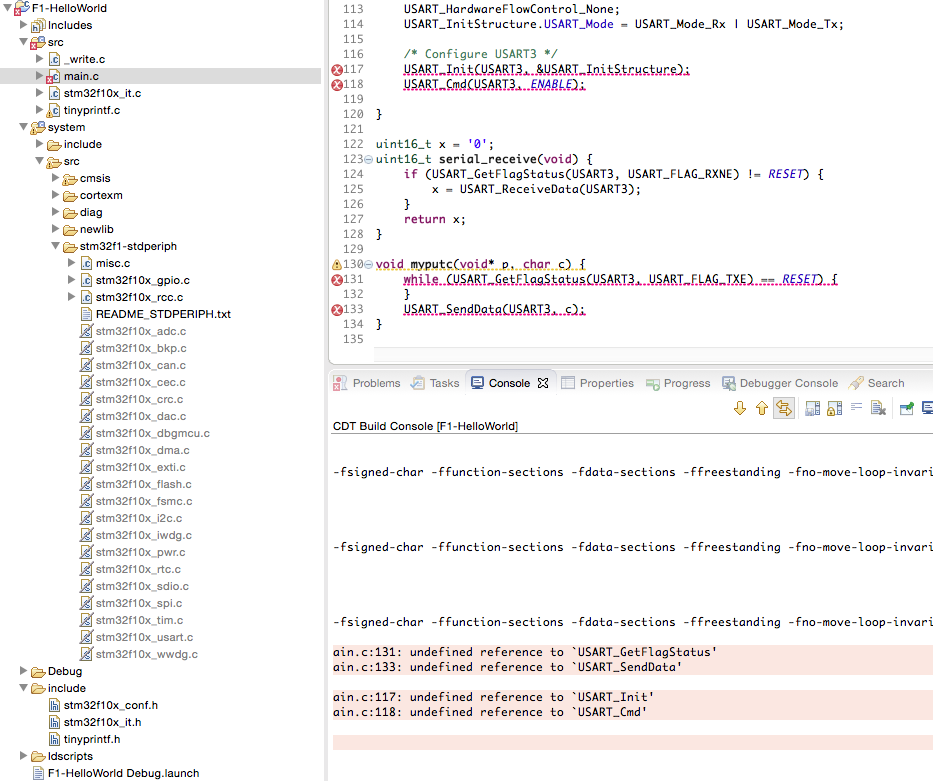Expand the ldscripts folder
The image size is (933, 781).
(x=24, y=756)
